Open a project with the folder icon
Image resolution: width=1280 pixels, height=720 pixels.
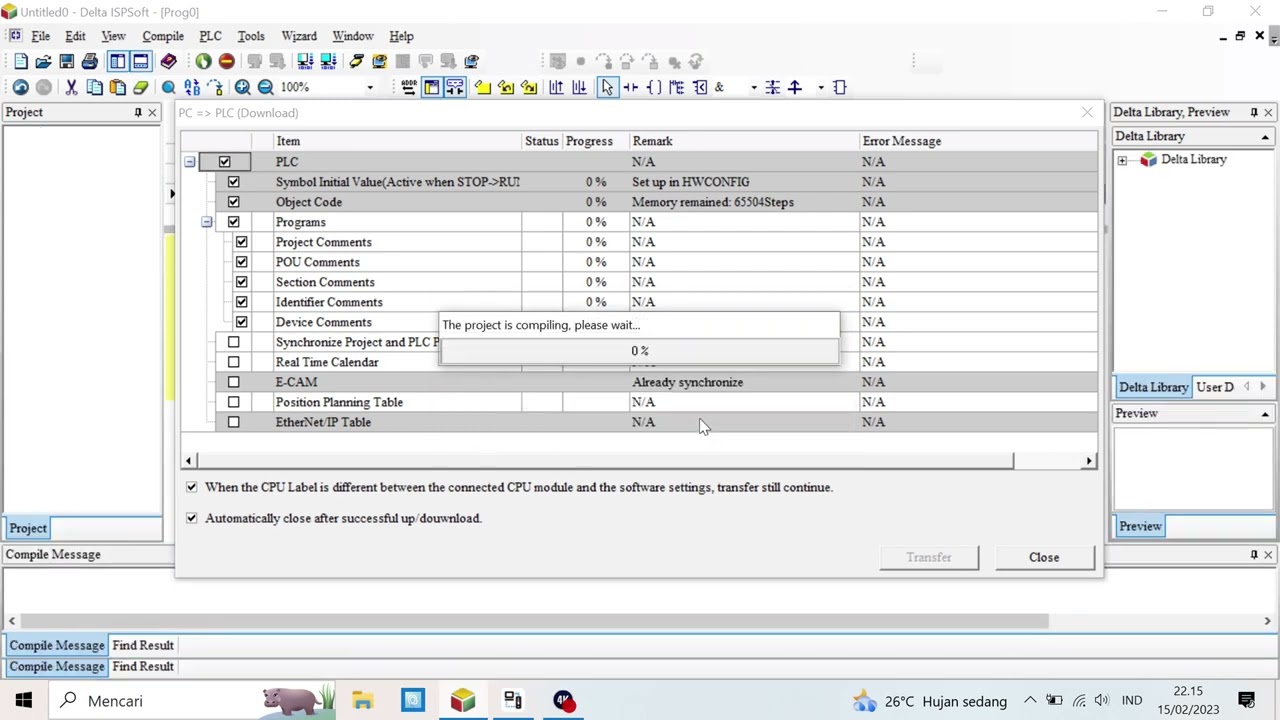pyautogui.click(x=43, y=62)
